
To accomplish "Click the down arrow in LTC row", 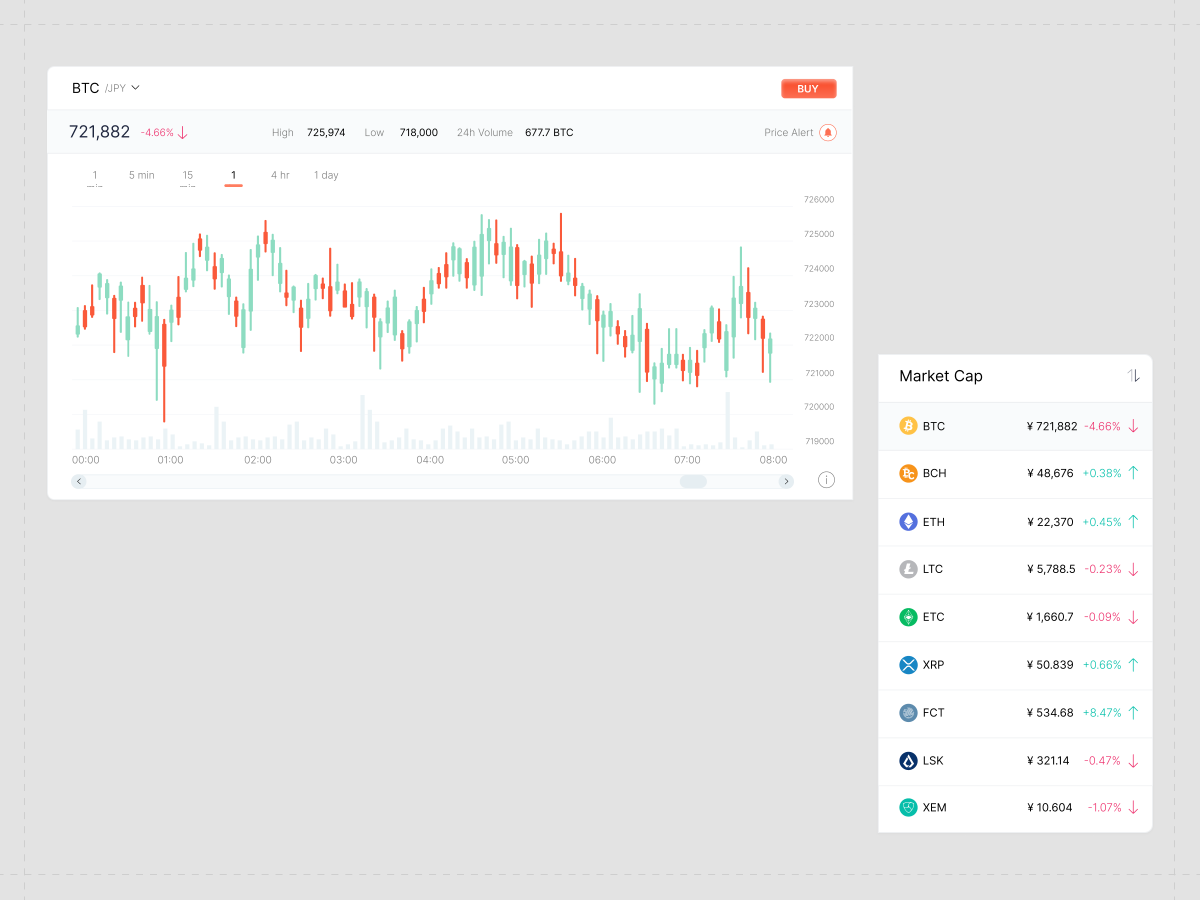I will [1133, 569].
